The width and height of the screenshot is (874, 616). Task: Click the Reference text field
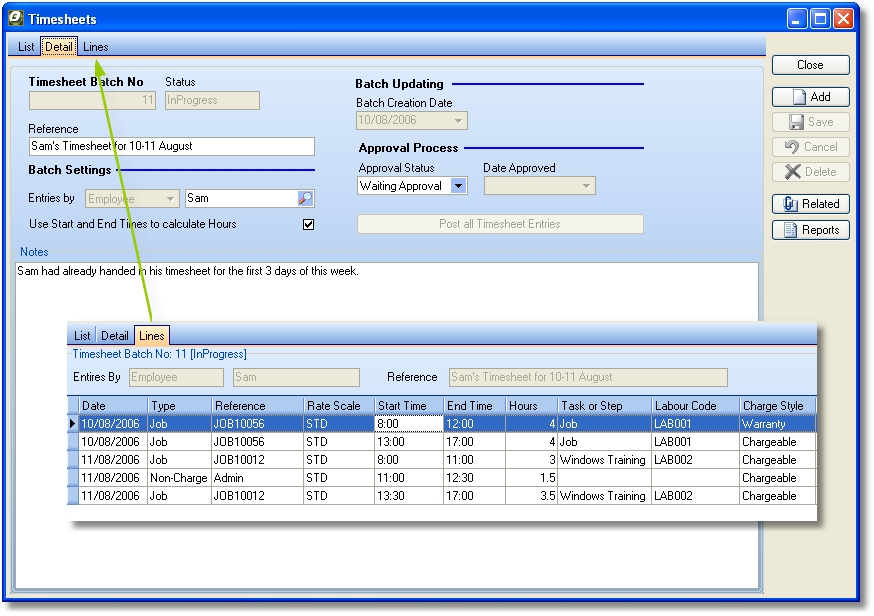pos(171,146)
